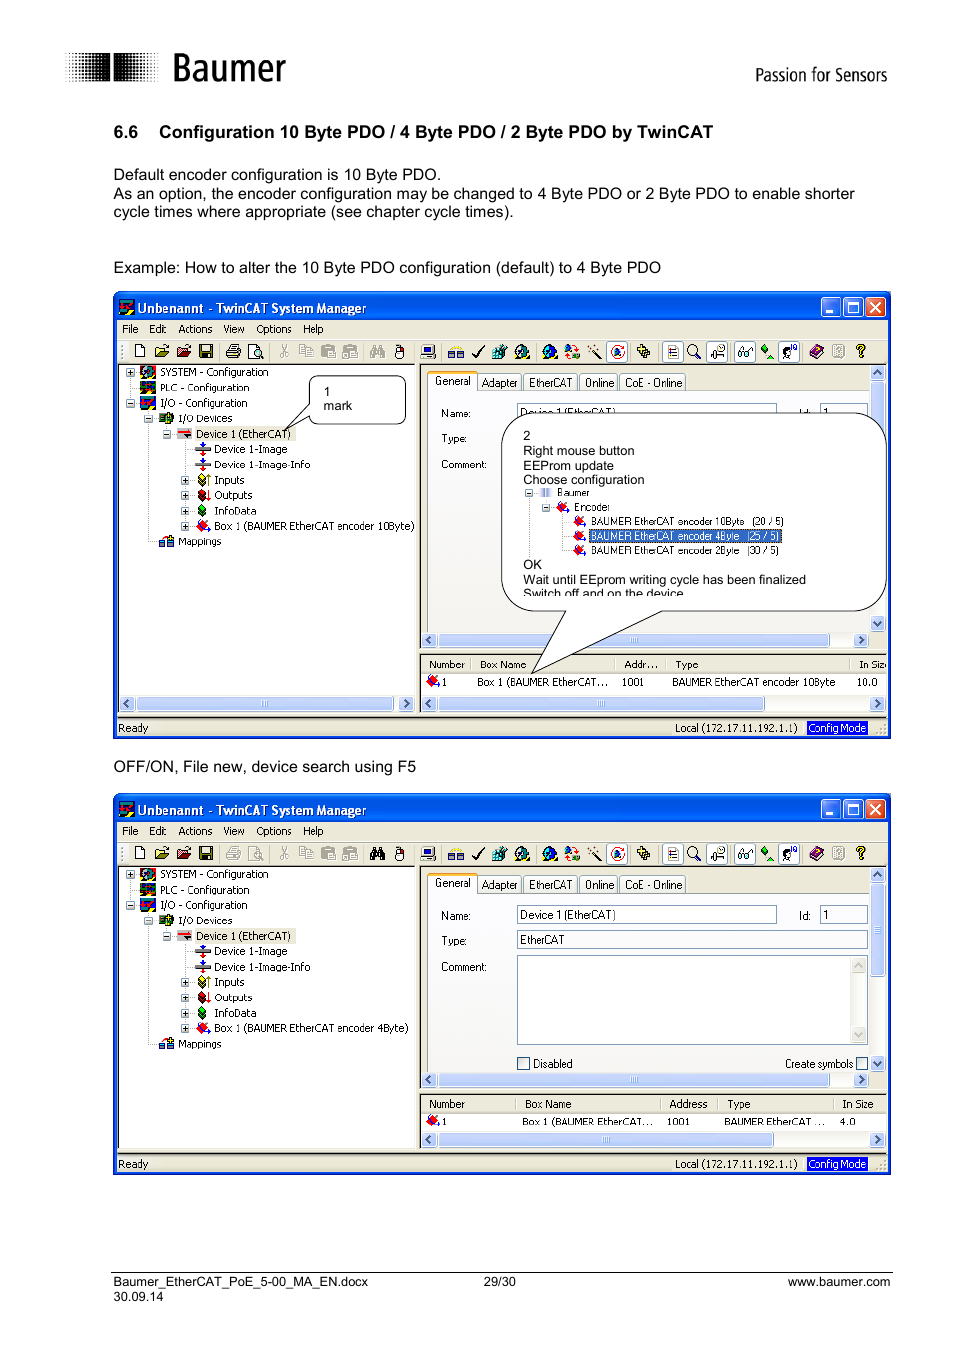Viewport: 954px width, 1350px height.
Task: Click the book icon in the 10Byte-encoder window toolbar
Action: tap(816, 351)
